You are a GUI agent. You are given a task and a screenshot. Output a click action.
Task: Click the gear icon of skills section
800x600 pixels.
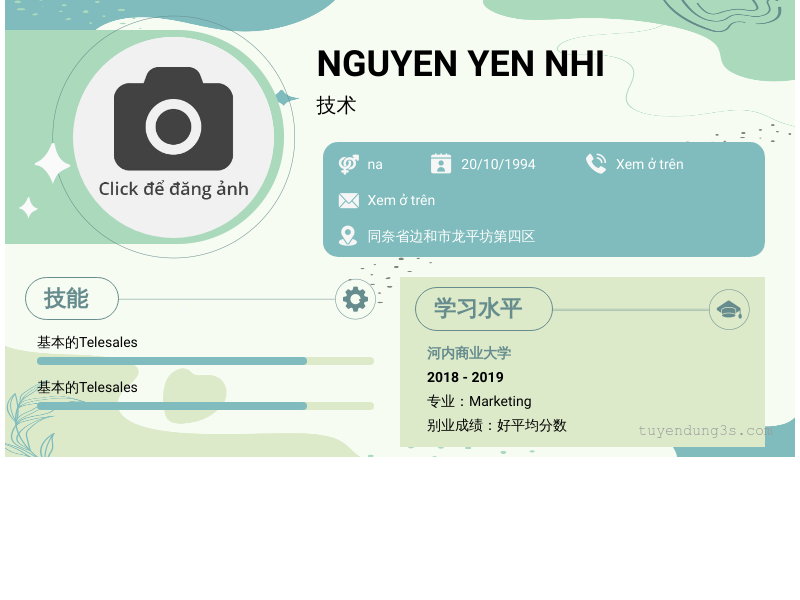click(x=356, y=299)
